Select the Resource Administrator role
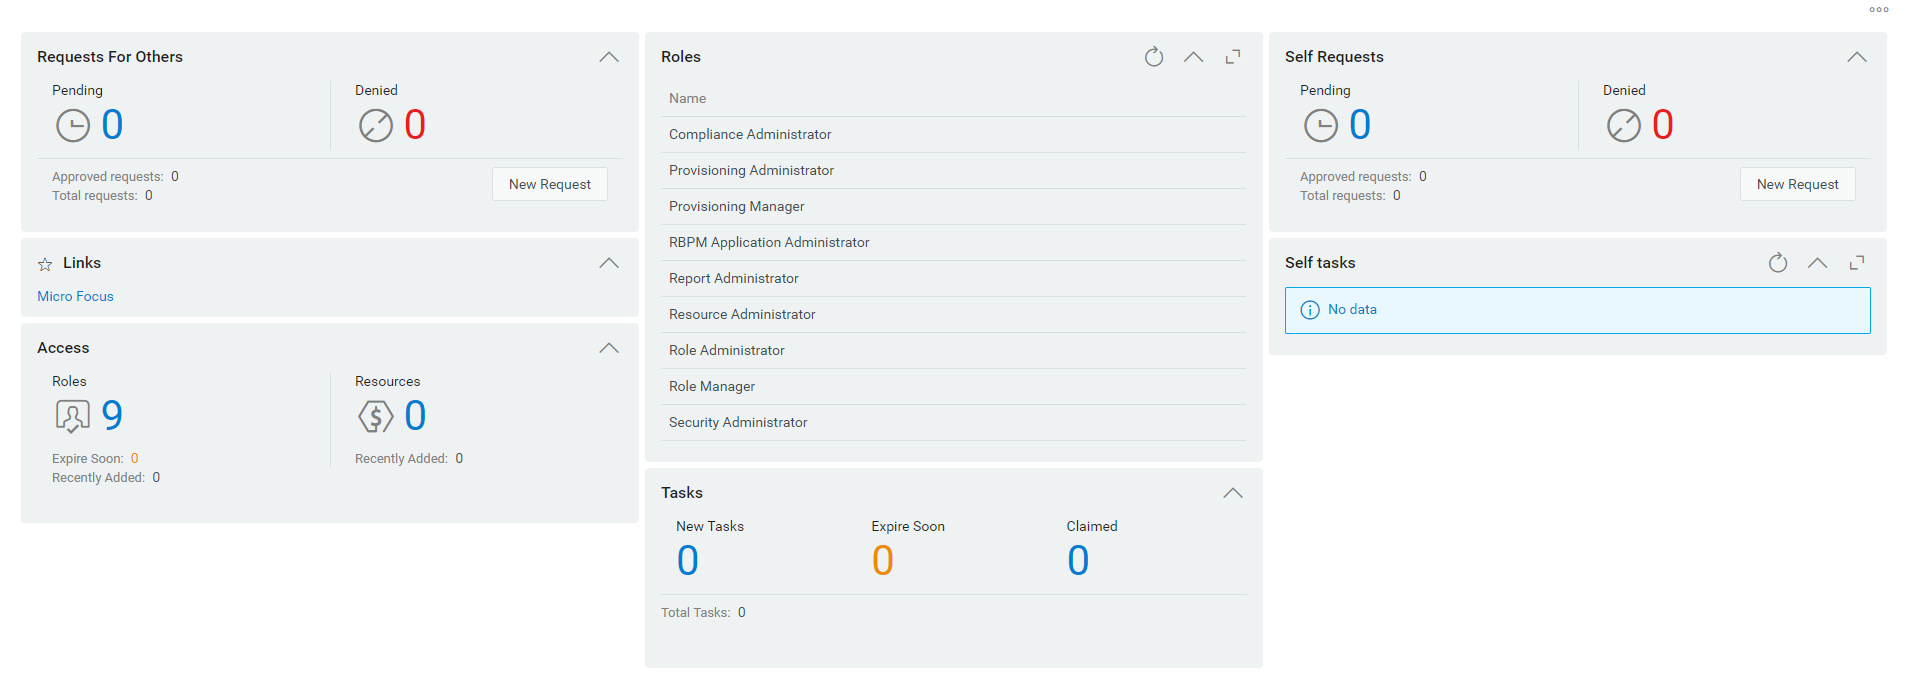Image resolution: width=1912 pixels, height=676 pixels. pyautogui.click(x=953, y=315)
